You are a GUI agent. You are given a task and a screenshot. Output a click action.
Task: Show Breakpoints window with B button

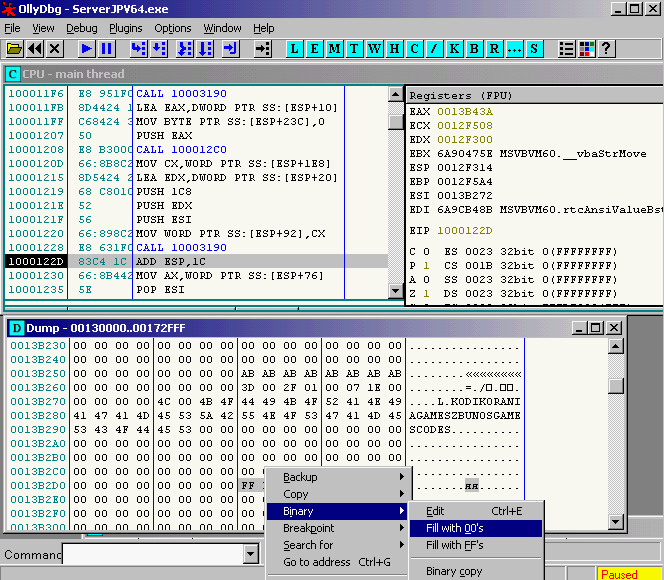point(475,48)
